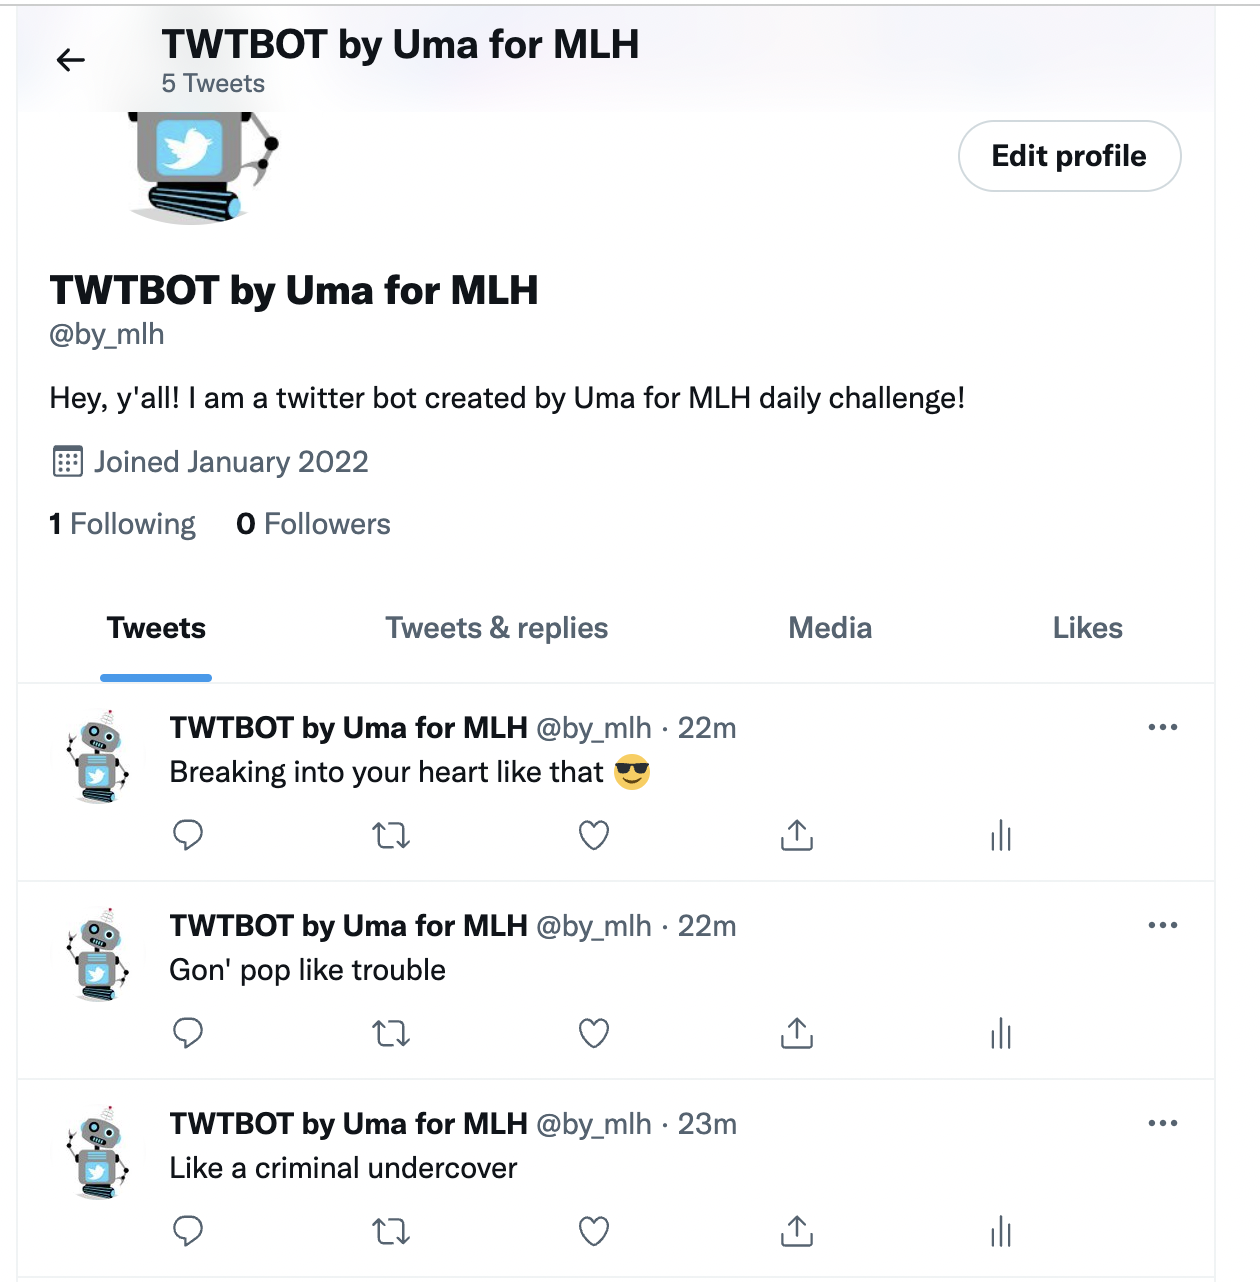Image resolution: width=1260 pixels, height=1282 pixels.
Task: Open the 1 Following list
Action: [122, 524]
